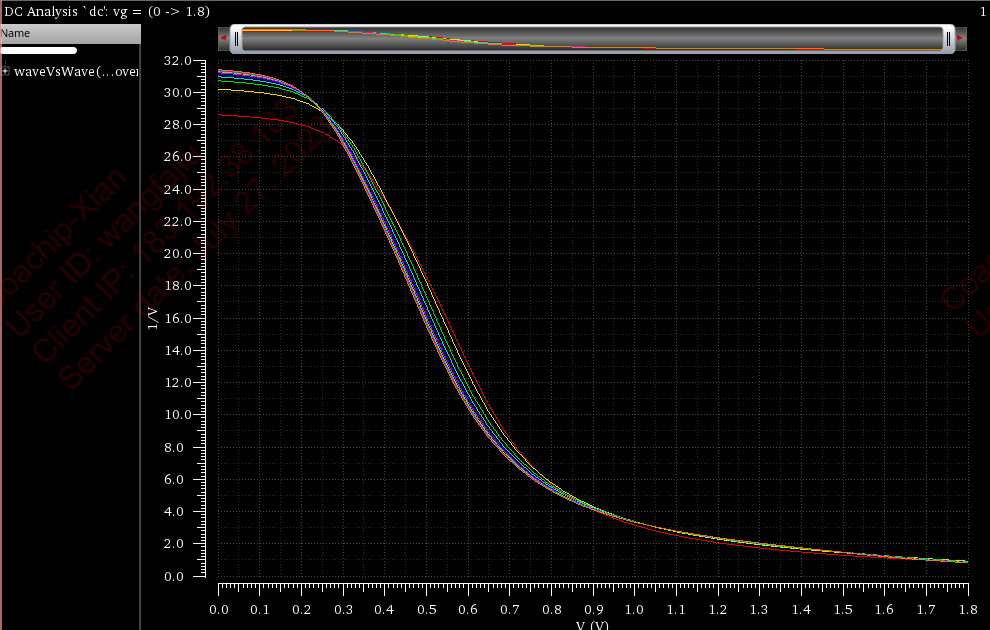This screenshot has width=990, height=630.
Task: Click the left red arrow of zoom bar
Action: coord(223,38)
